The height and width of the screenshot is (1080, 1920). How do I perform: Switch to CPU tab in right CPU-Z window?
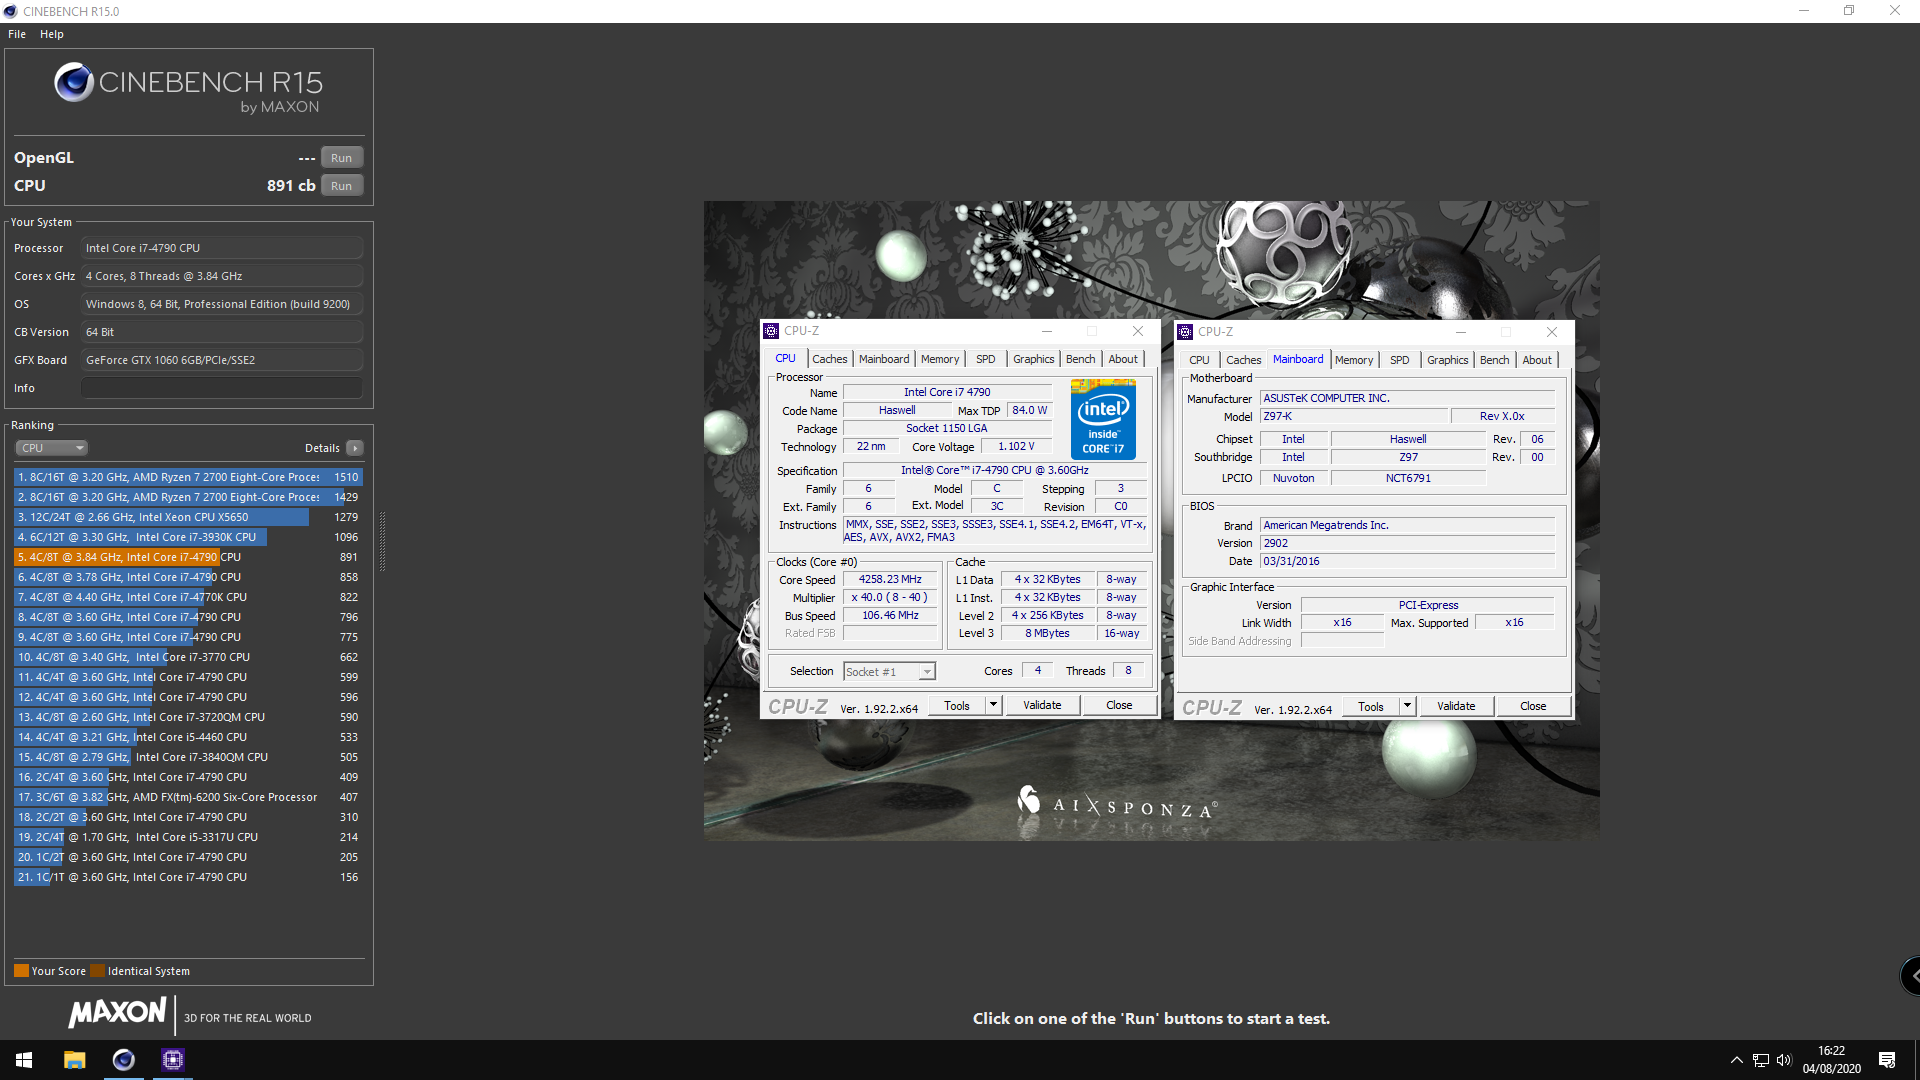1199,360
